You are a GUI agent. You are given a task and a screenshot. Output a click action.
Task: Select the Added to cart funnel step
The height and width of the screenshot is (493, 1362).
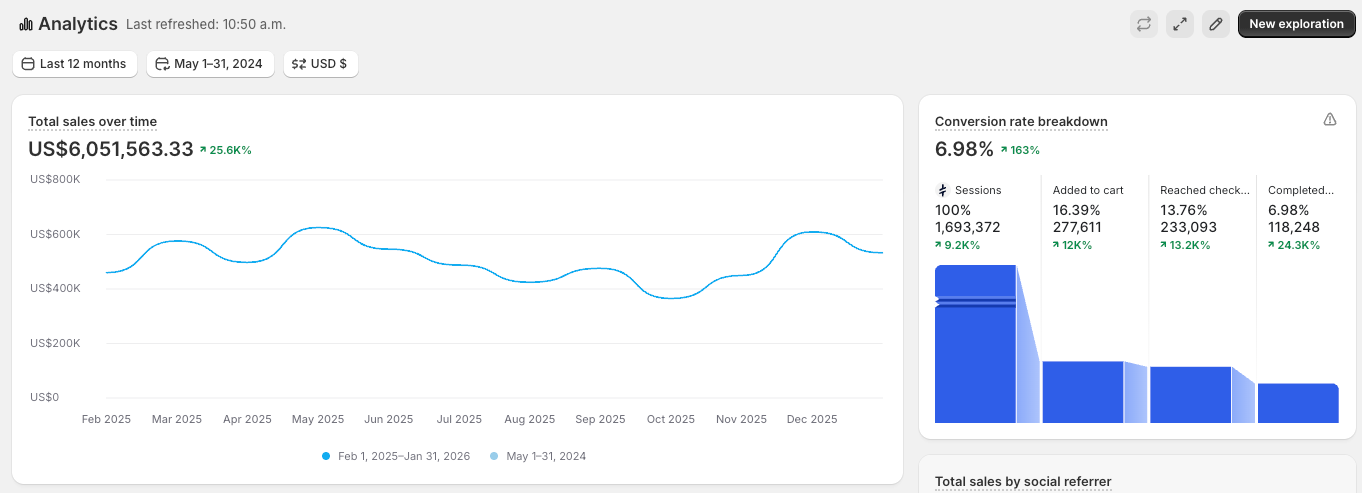click(1088, 190)
